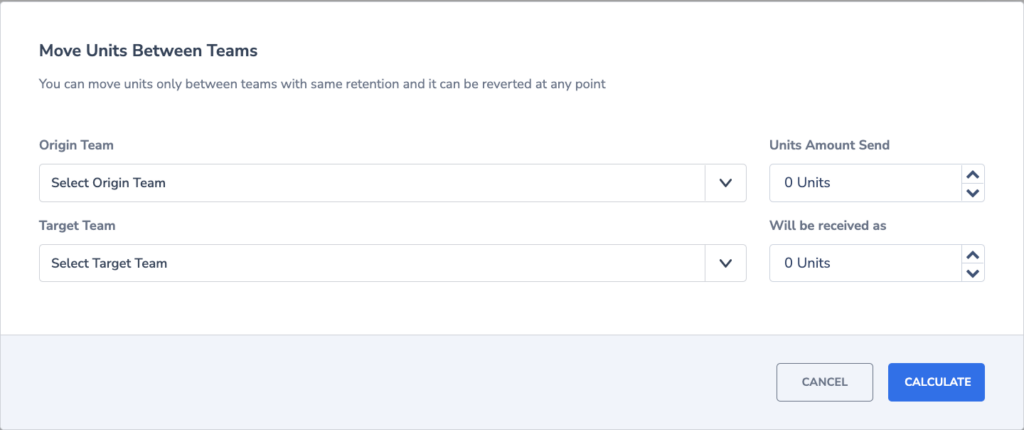Click the empty gray footer bar area

(x=392, y=382)
